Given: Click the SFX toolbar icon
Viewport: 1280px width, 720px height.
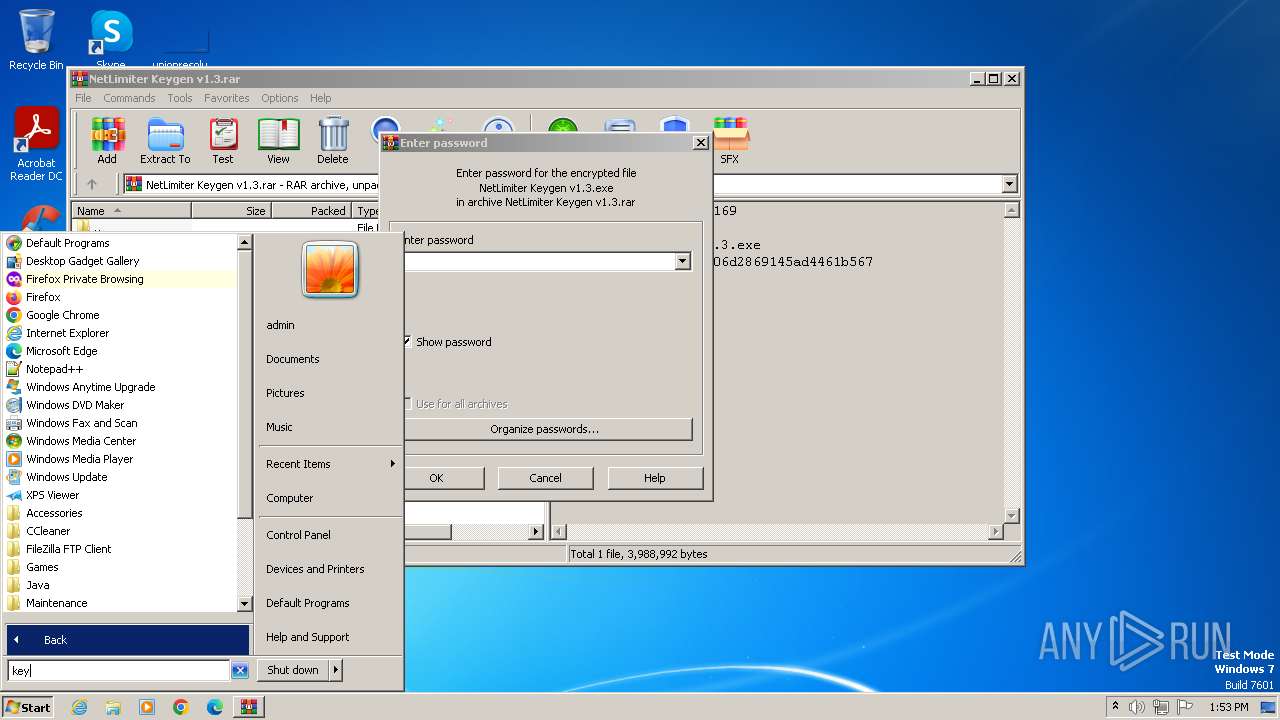Looking at the screenshot, I should tap(730, 140).
